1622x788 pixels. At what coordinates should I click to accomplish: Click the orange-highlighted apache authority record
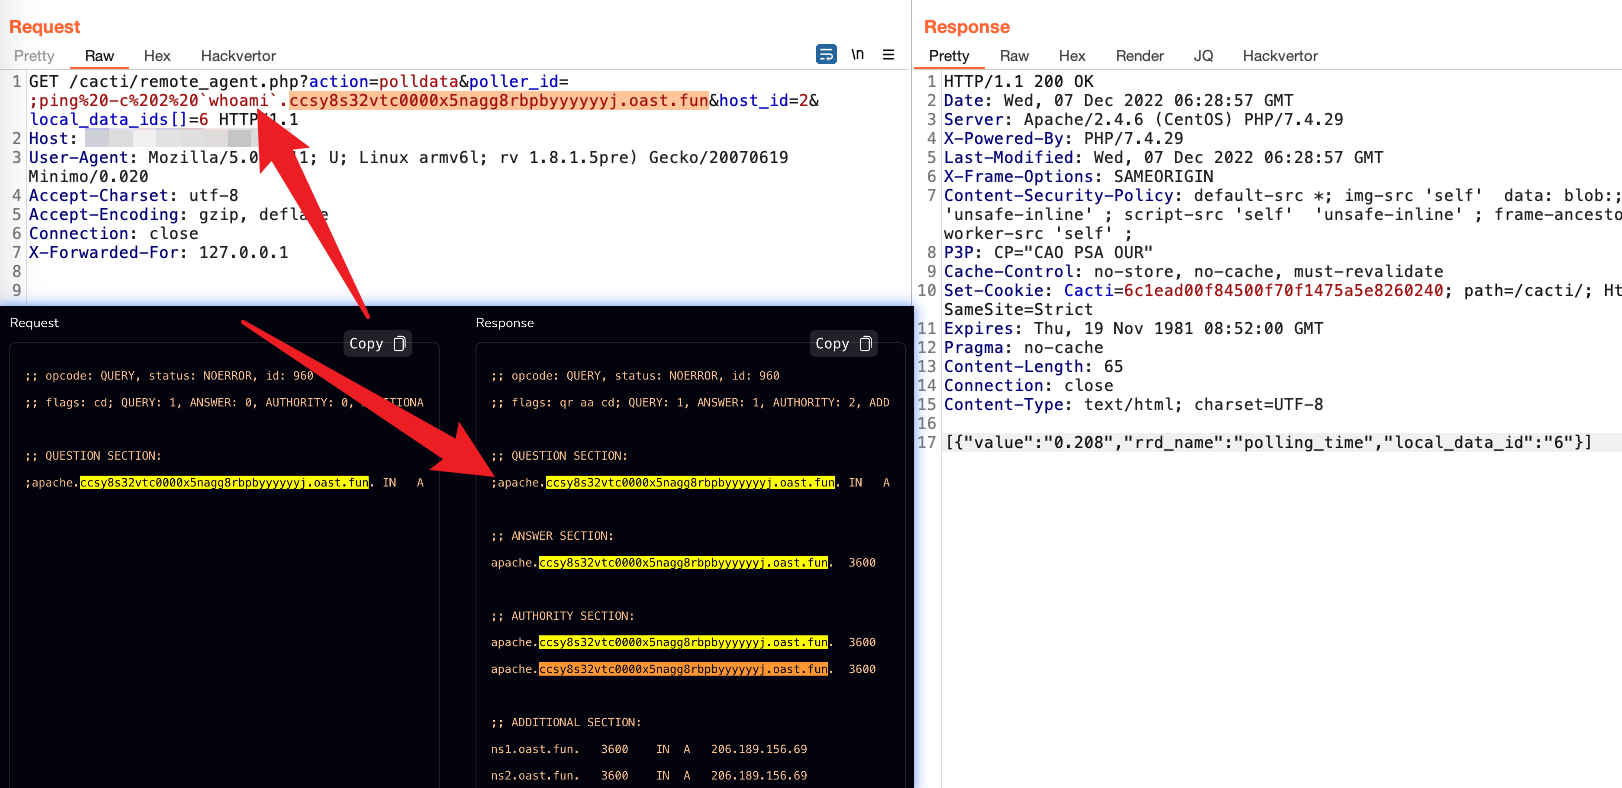pyautogui.click(x=683, y=669)
